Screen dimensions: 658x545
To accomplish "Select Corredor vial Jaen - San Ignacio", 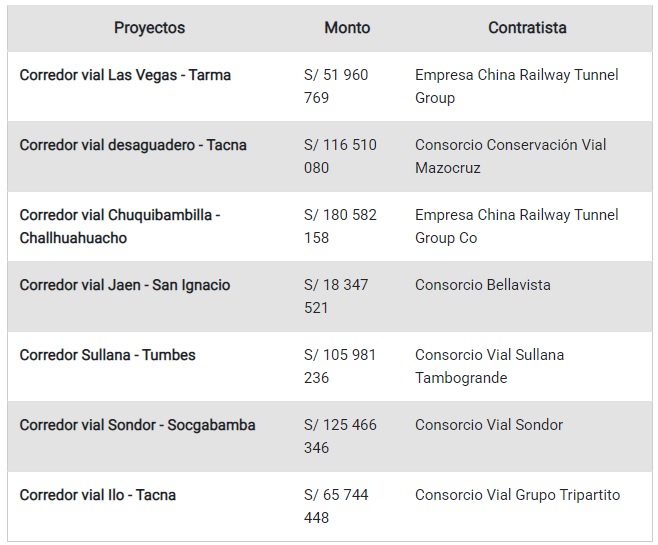I will click(x=125, y=285).
